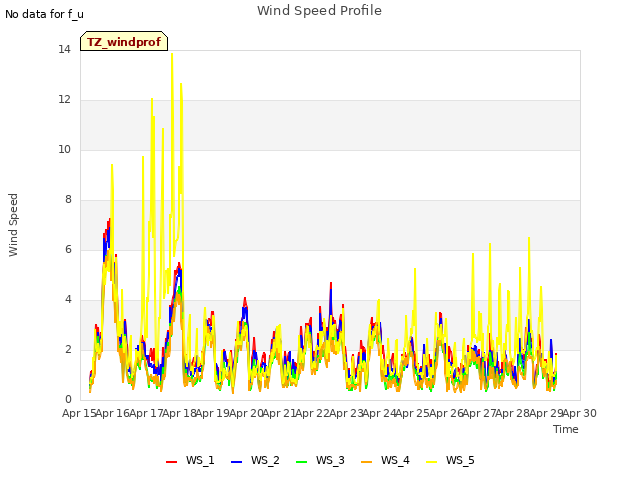This screenshot has height=480, width=640.
Task: Click the y-axis tick label 6
Action: click(68, 249)
